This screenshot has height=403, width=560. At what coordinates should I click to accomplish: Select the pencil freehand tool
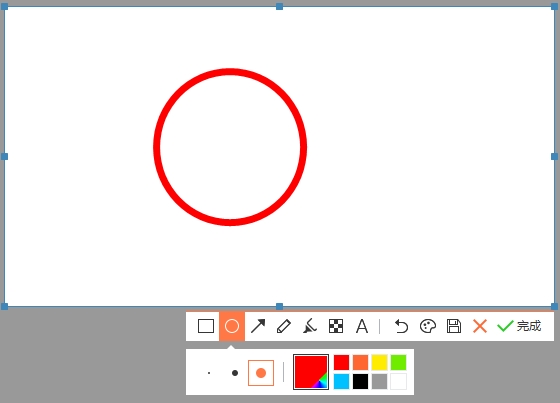coord(284,326)
